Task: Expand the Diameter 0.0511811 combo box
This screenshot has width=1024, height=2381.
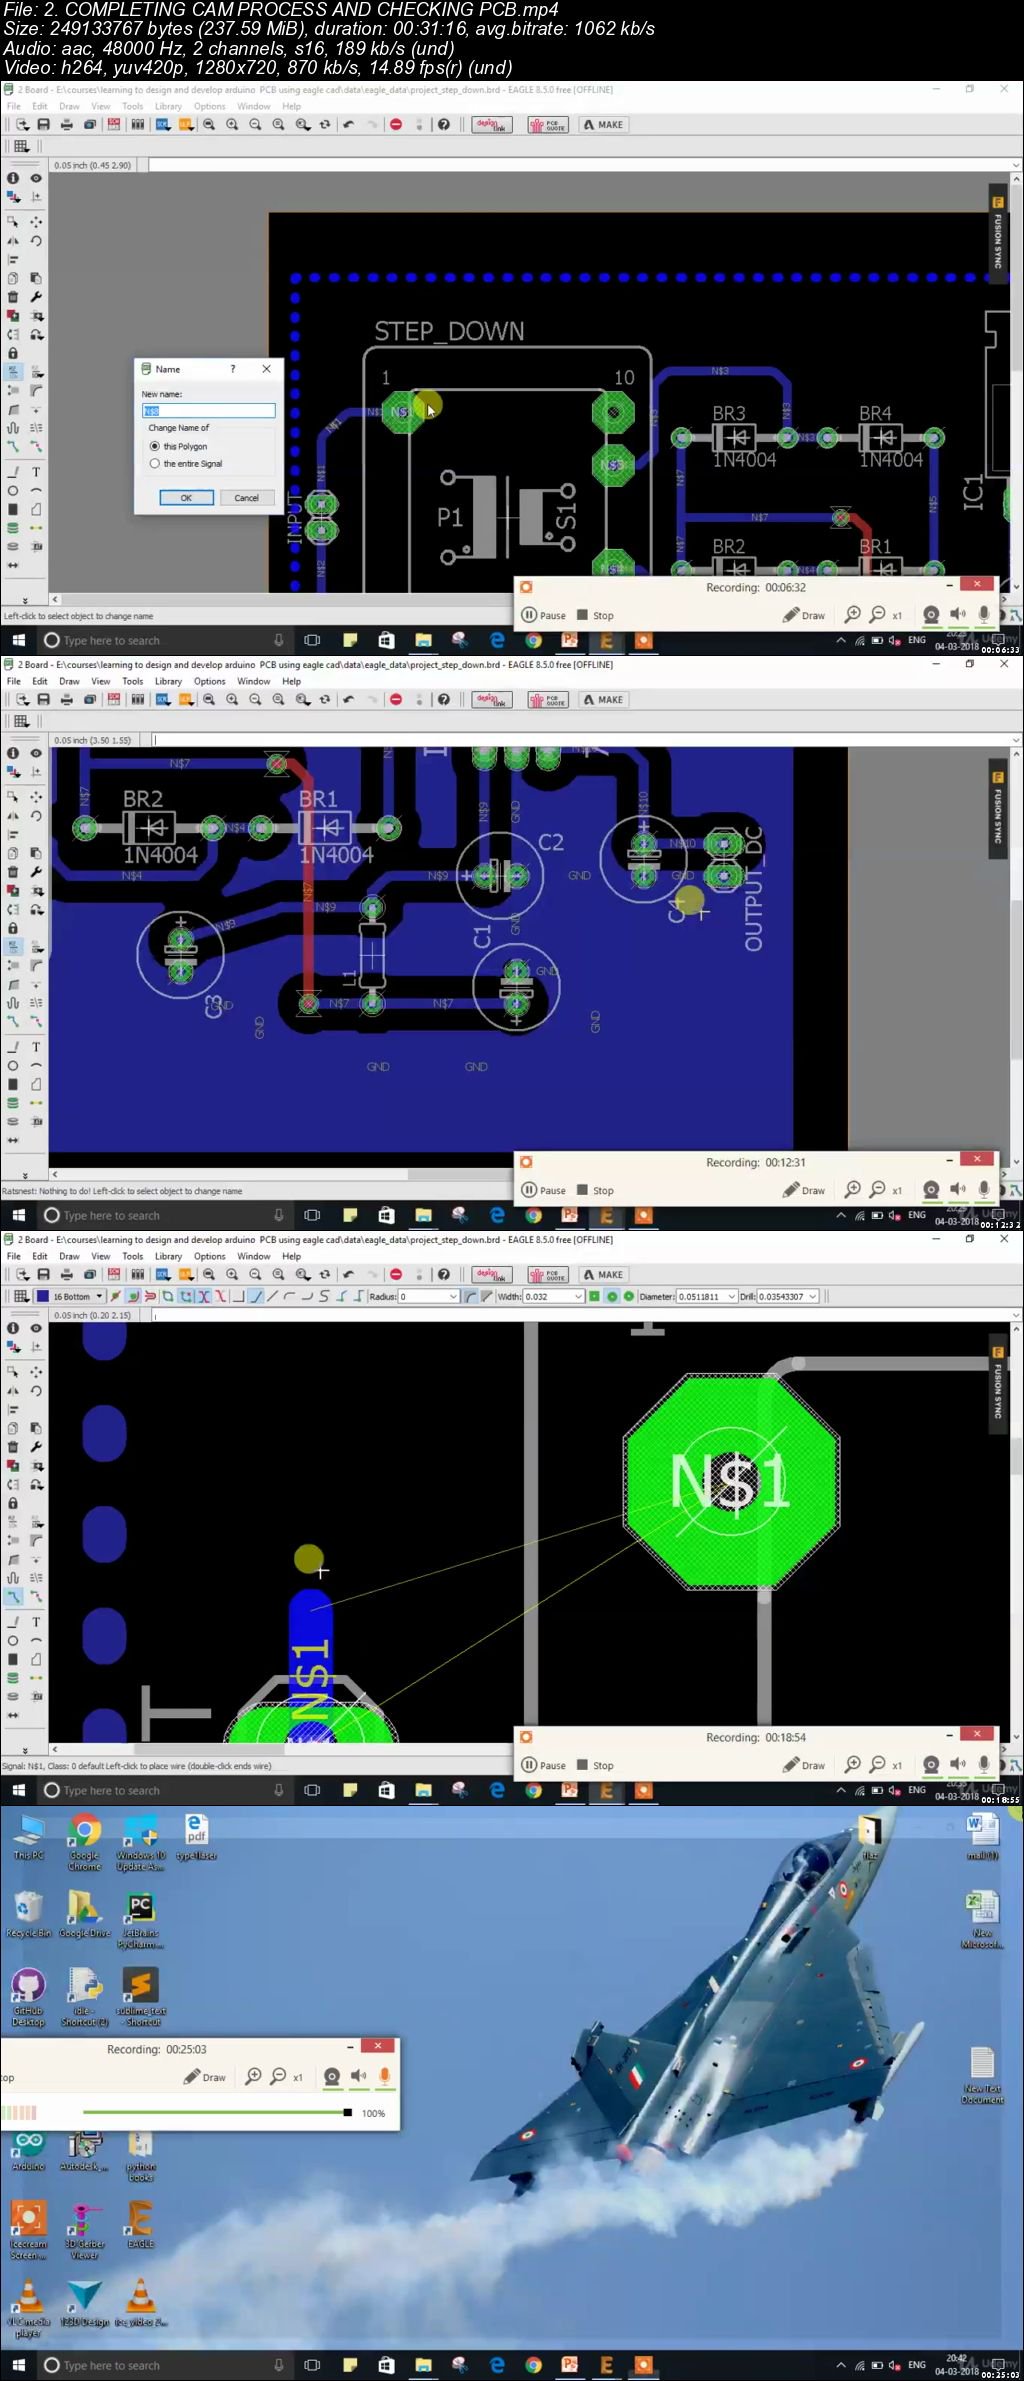Action: click(732, 1296)
